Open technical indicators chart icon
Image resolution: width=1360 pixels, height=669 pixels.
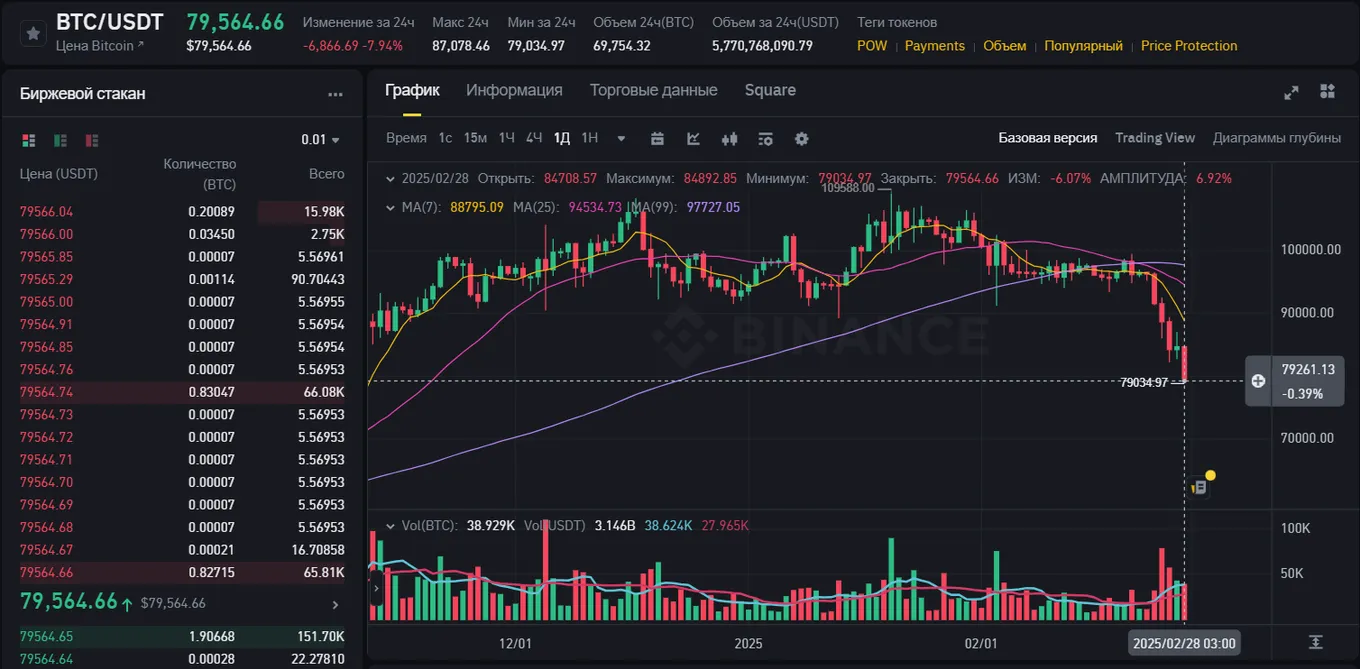point(693,138)
